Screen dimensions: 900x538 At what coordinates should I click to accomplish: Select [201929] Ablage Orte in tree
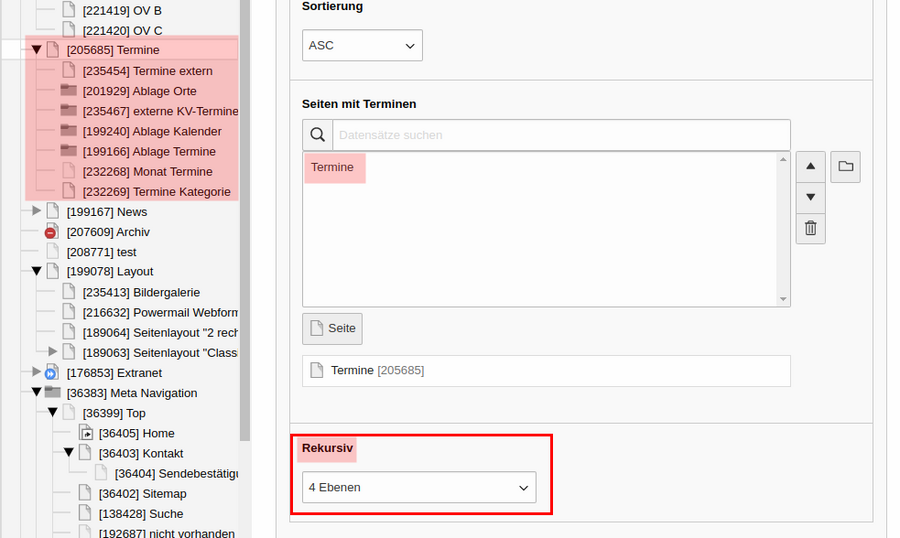(139, 91)
